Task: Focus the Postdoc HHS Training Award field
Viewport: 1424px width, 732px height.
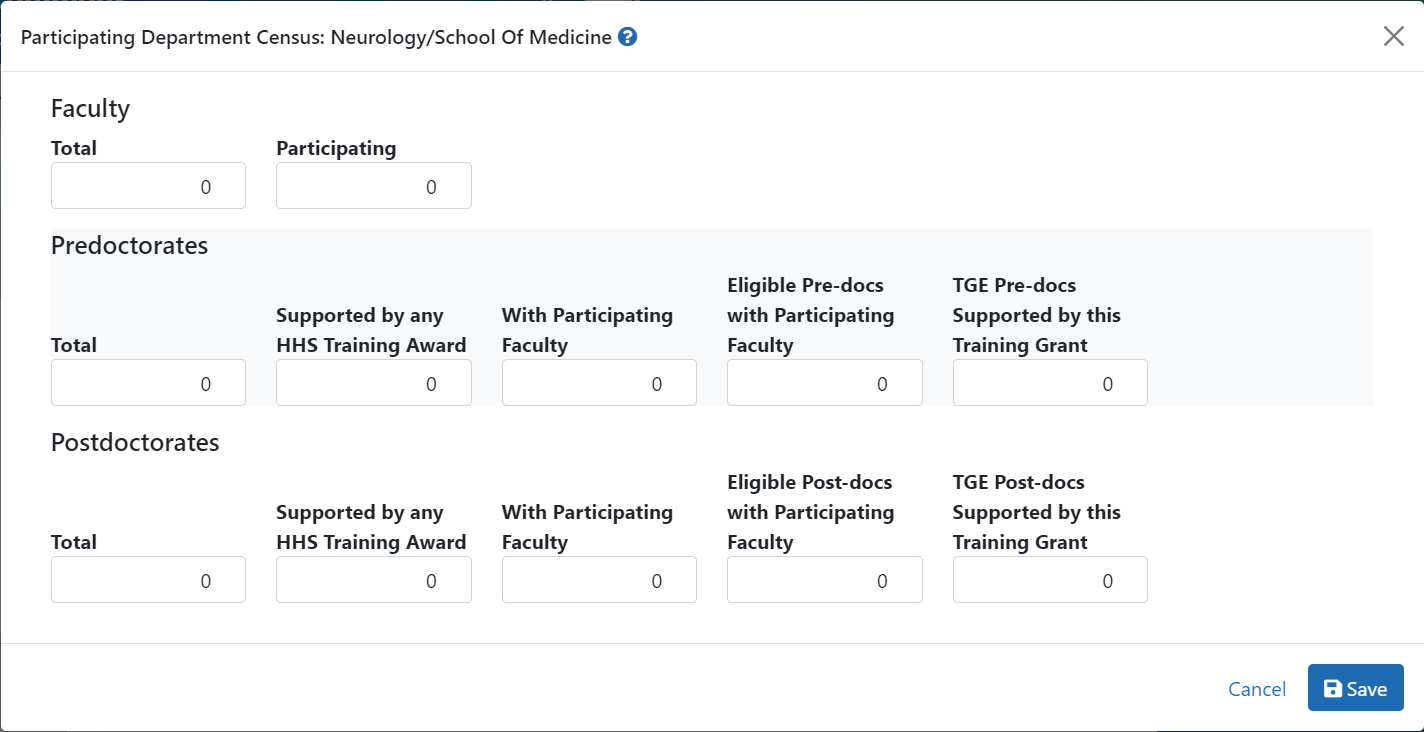Action: tap(373, 579)
